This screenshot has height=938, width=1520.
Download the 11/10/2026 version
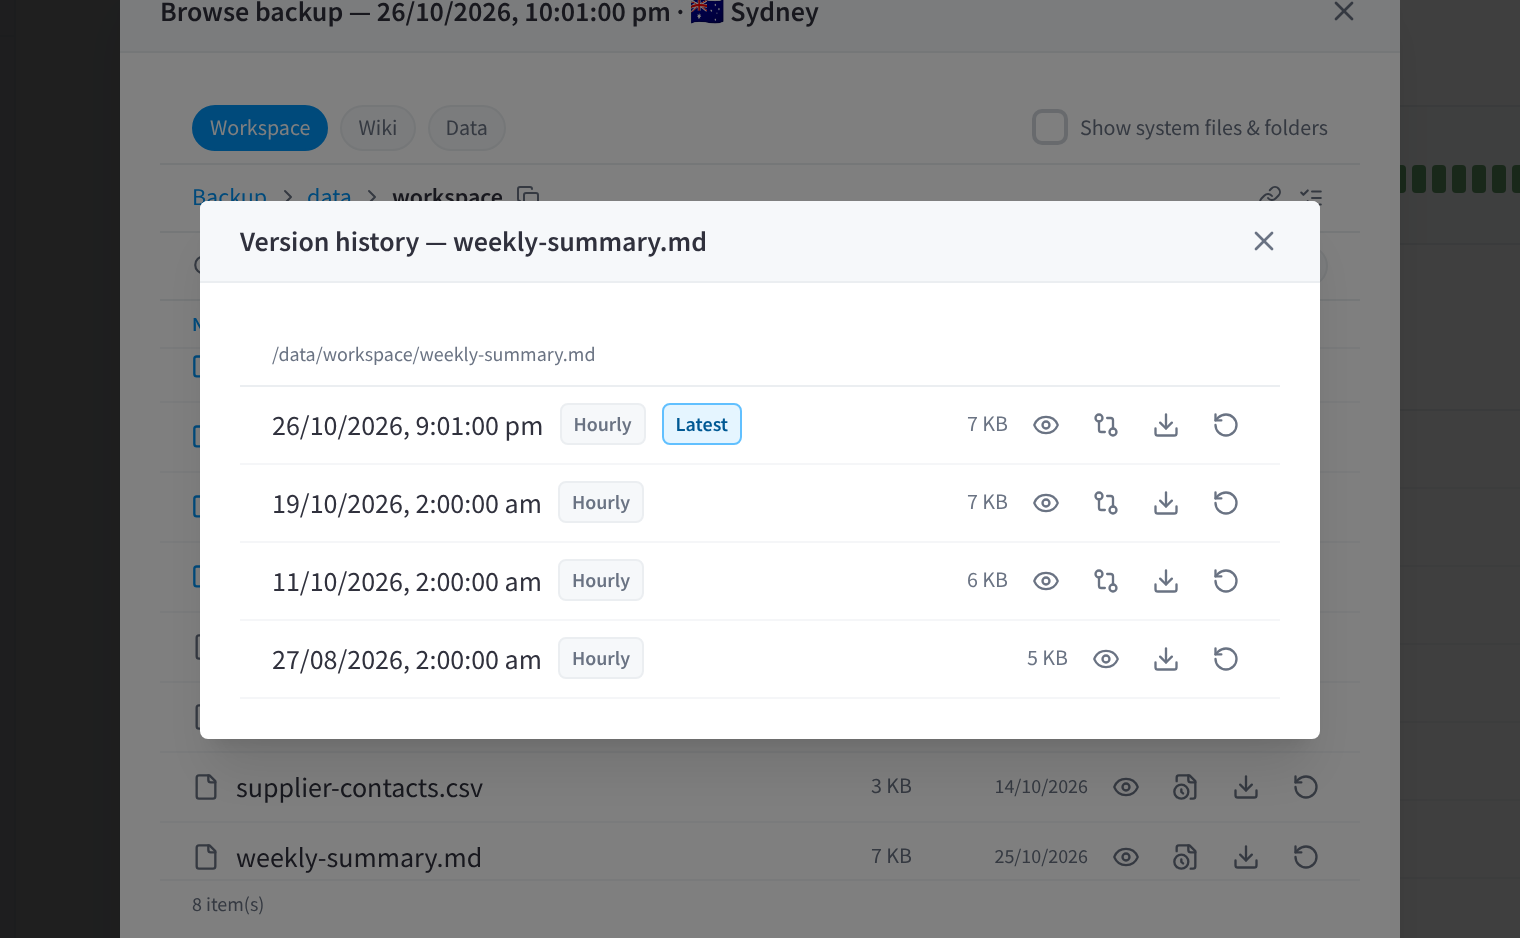[1166, 581]
